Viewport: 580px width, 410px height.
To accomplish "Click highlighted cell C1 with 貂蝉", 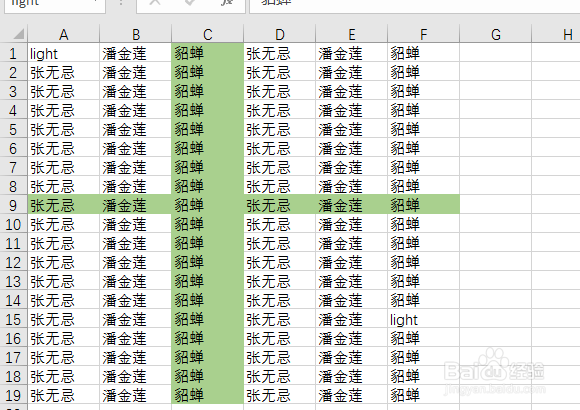I will coord(208,53).
